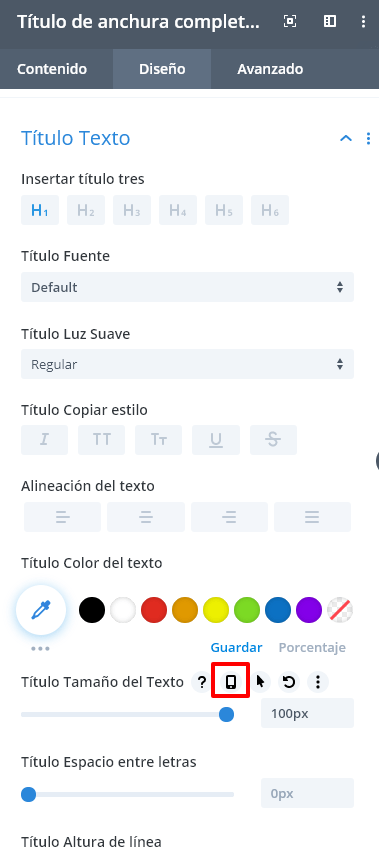Click the expand-to-fullscreen icon in the header
The width and height of the screenshot is (379, 857).
(289, 21)
